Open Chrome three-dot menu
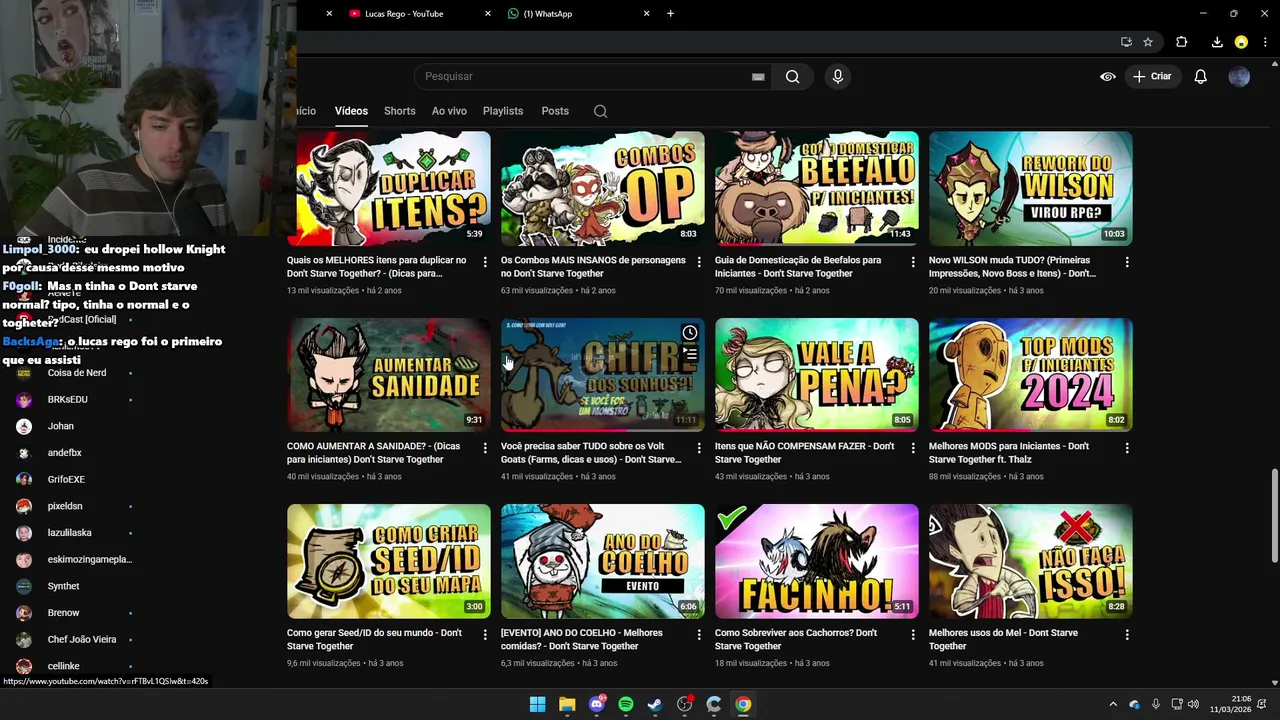This screenshot has width=1280, height=720. coord(1265,42)
